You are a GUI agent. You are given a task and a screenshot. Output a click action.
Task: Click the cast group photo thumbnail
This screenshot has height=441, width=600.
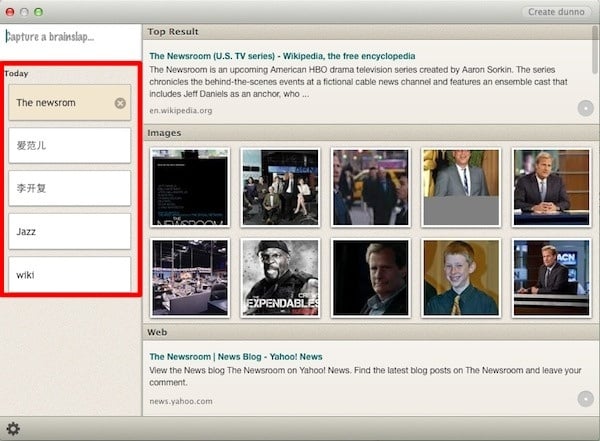click(280, 187)
